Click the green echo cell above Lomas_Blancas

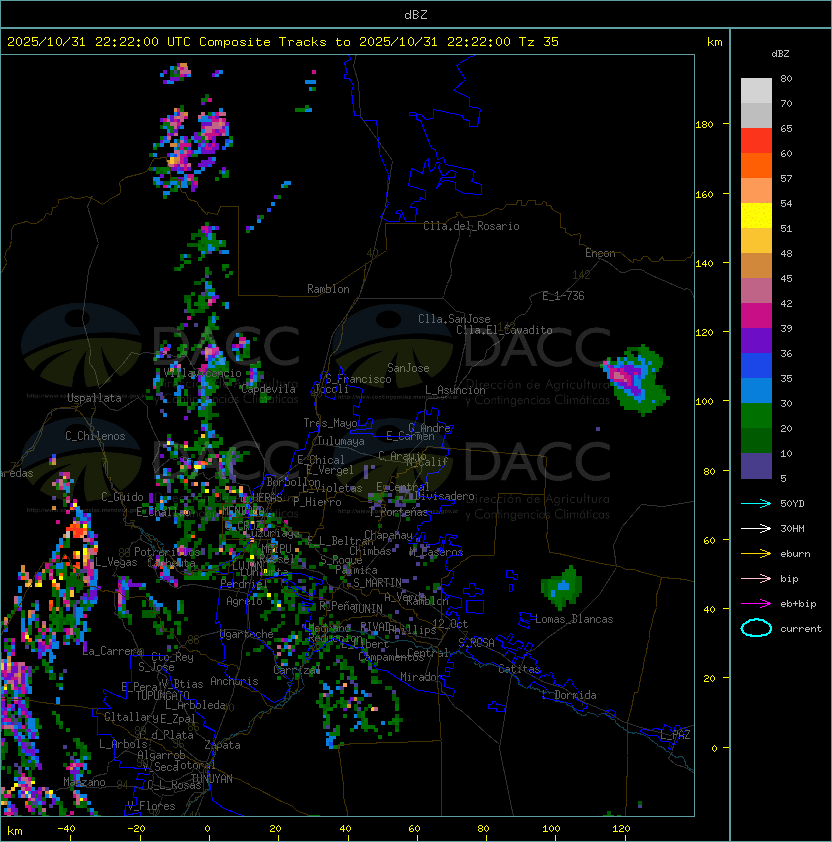562,587
